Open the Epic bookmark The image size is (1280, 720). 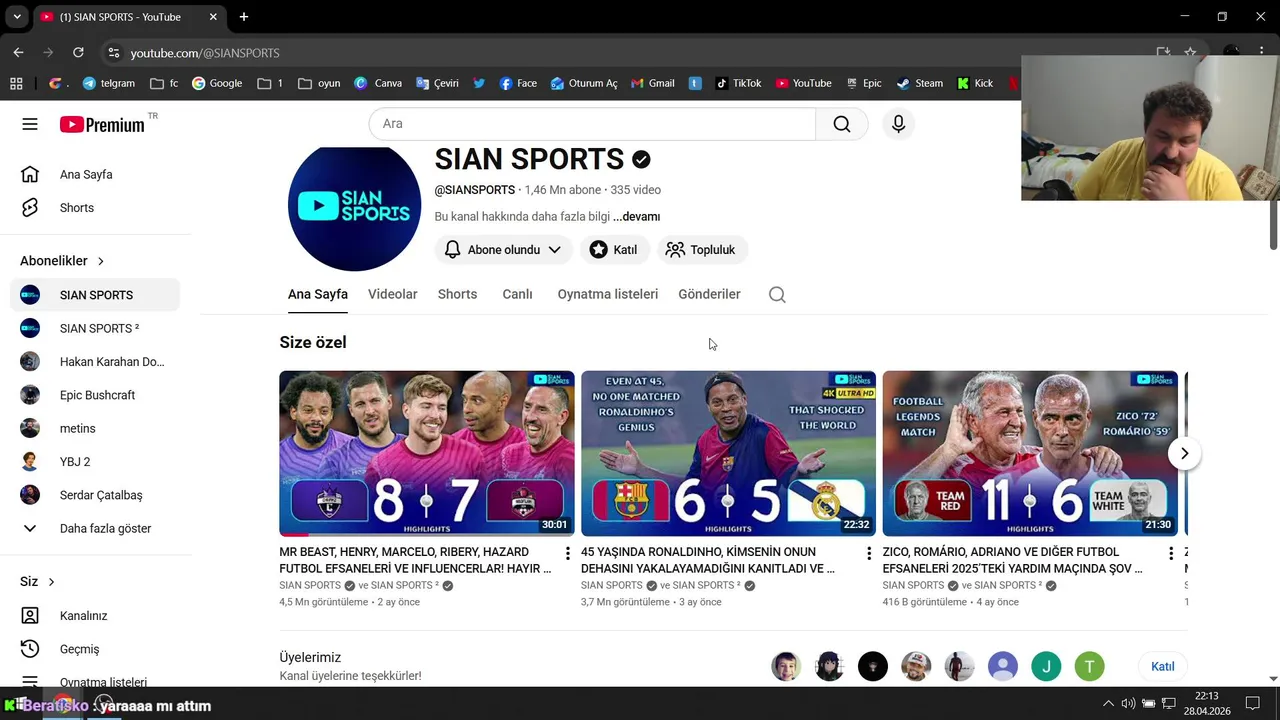click(864, 83)
